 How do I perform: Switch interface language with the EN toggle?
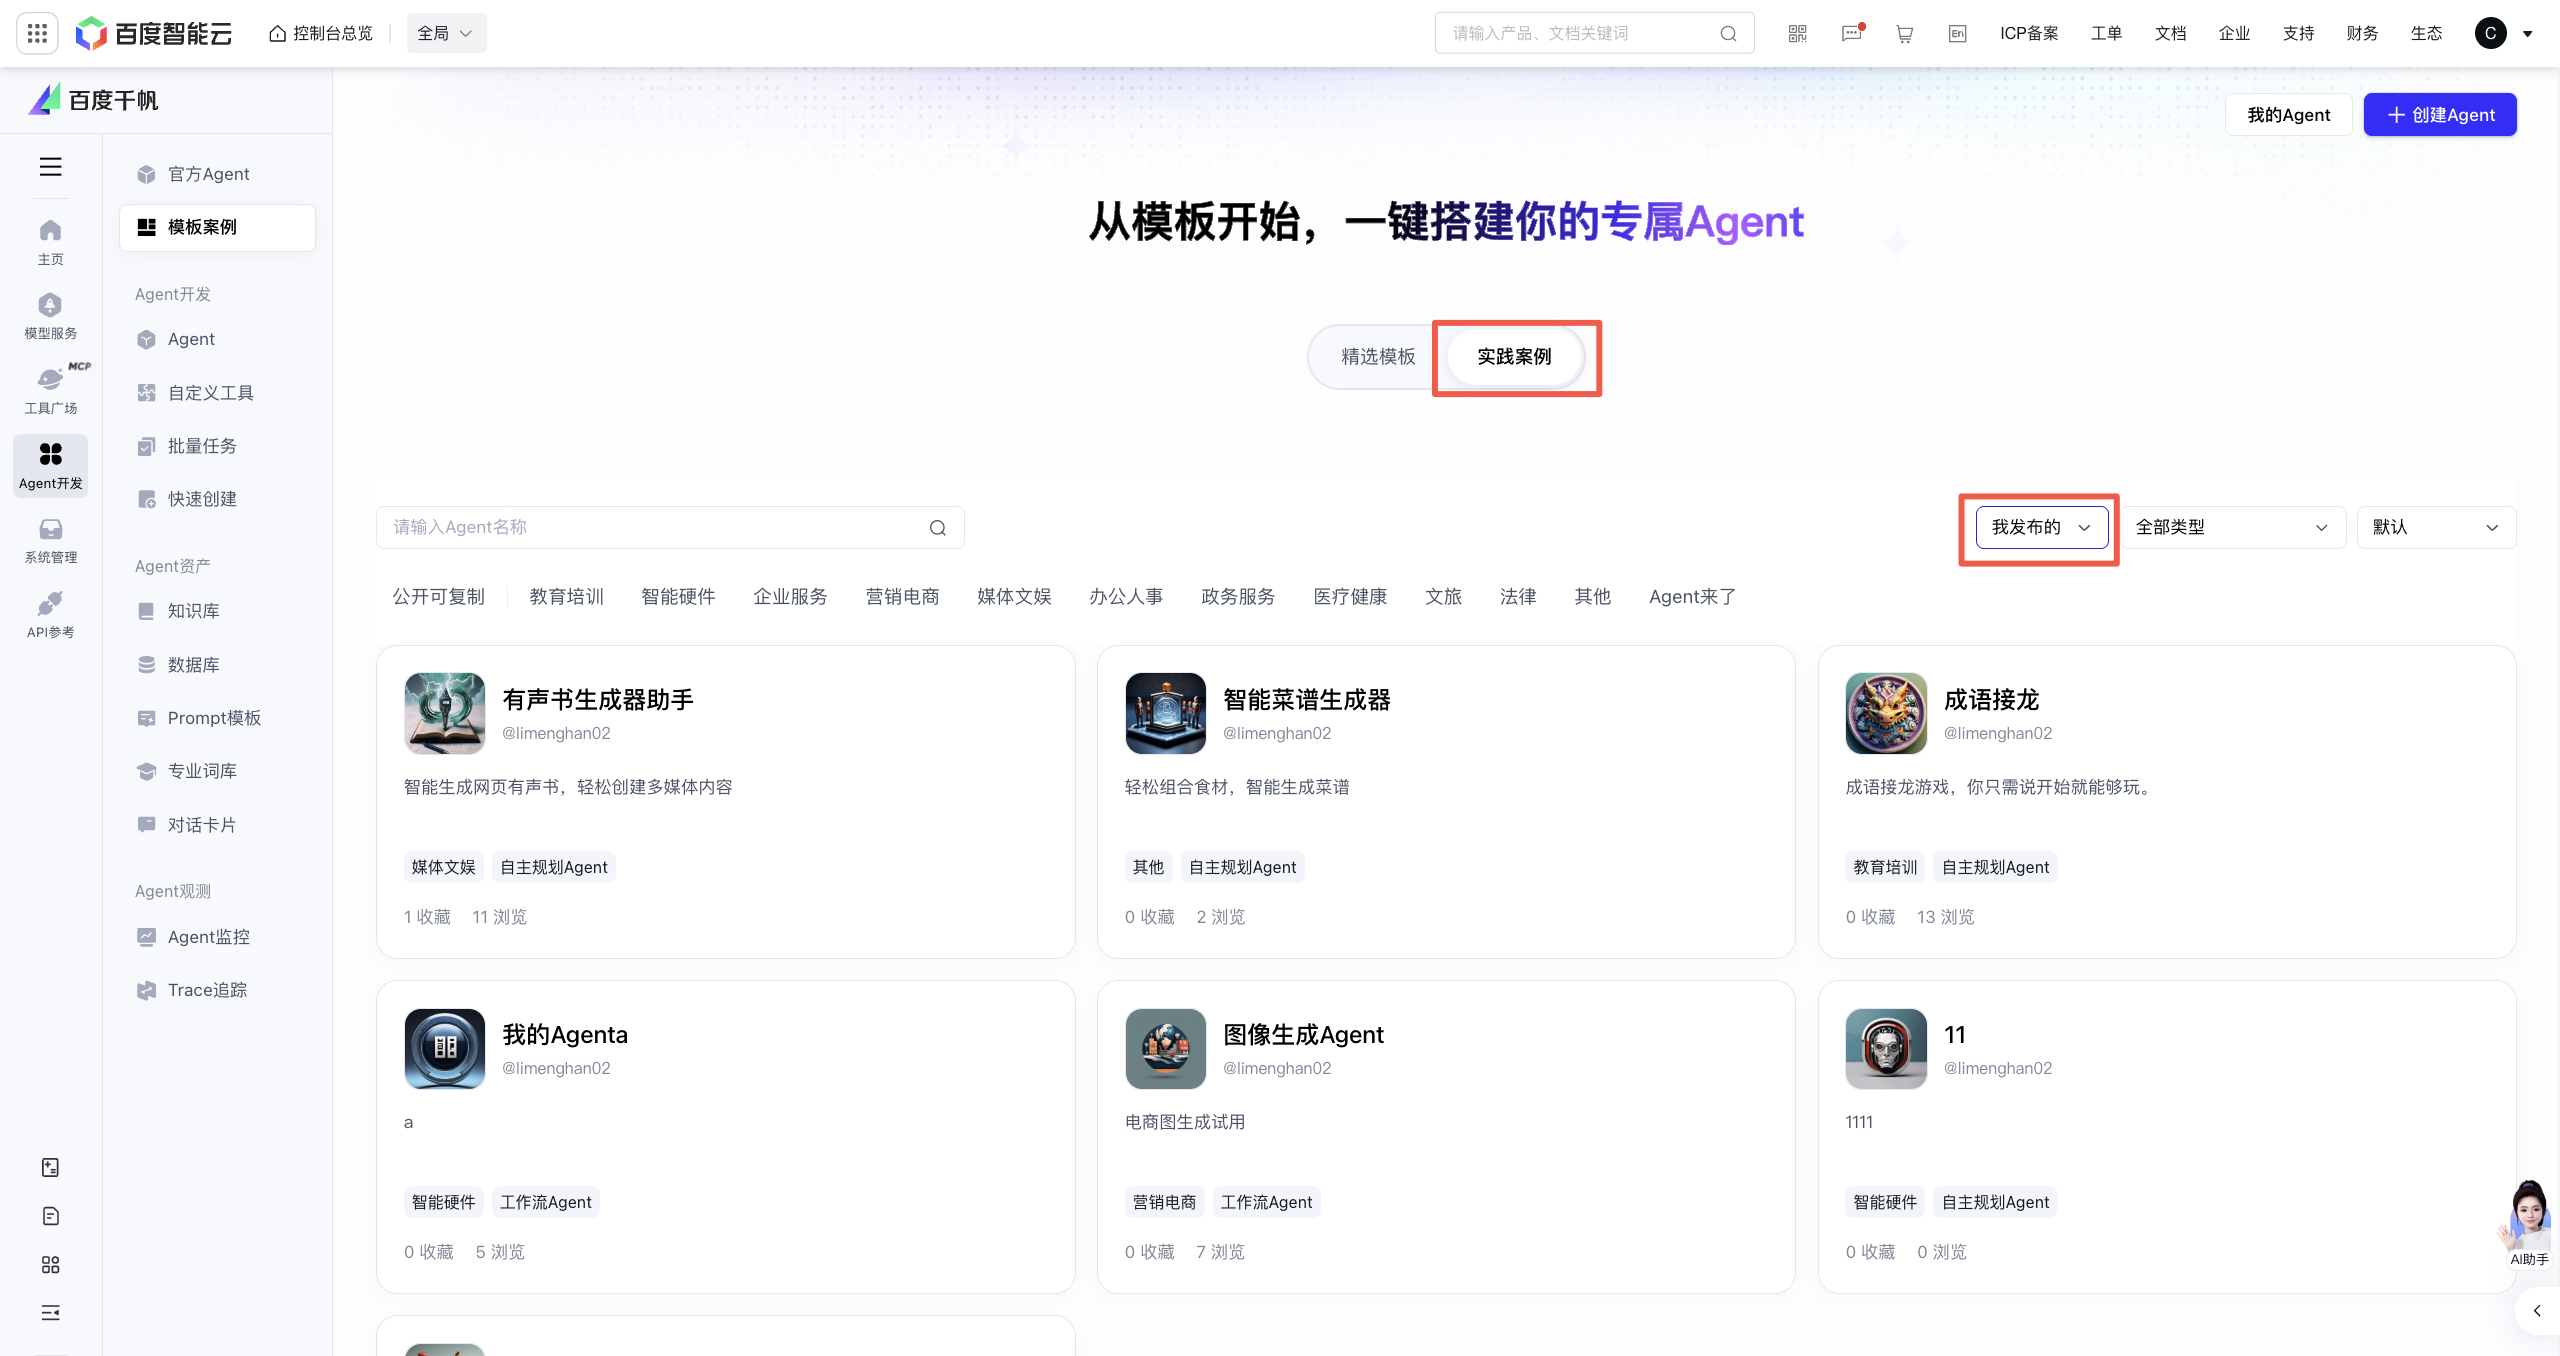1957,33
